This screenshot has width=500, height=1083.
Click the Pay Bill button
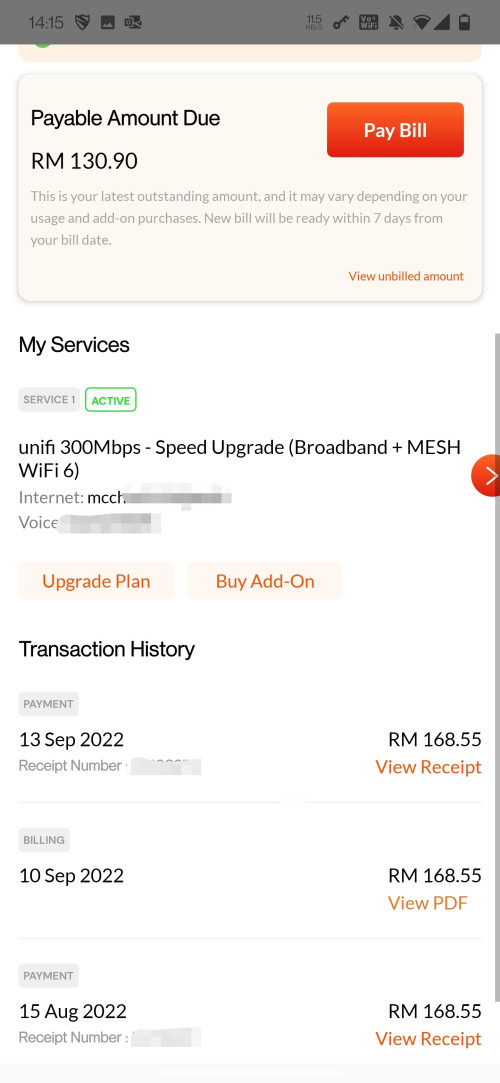(x=395, y=130)
